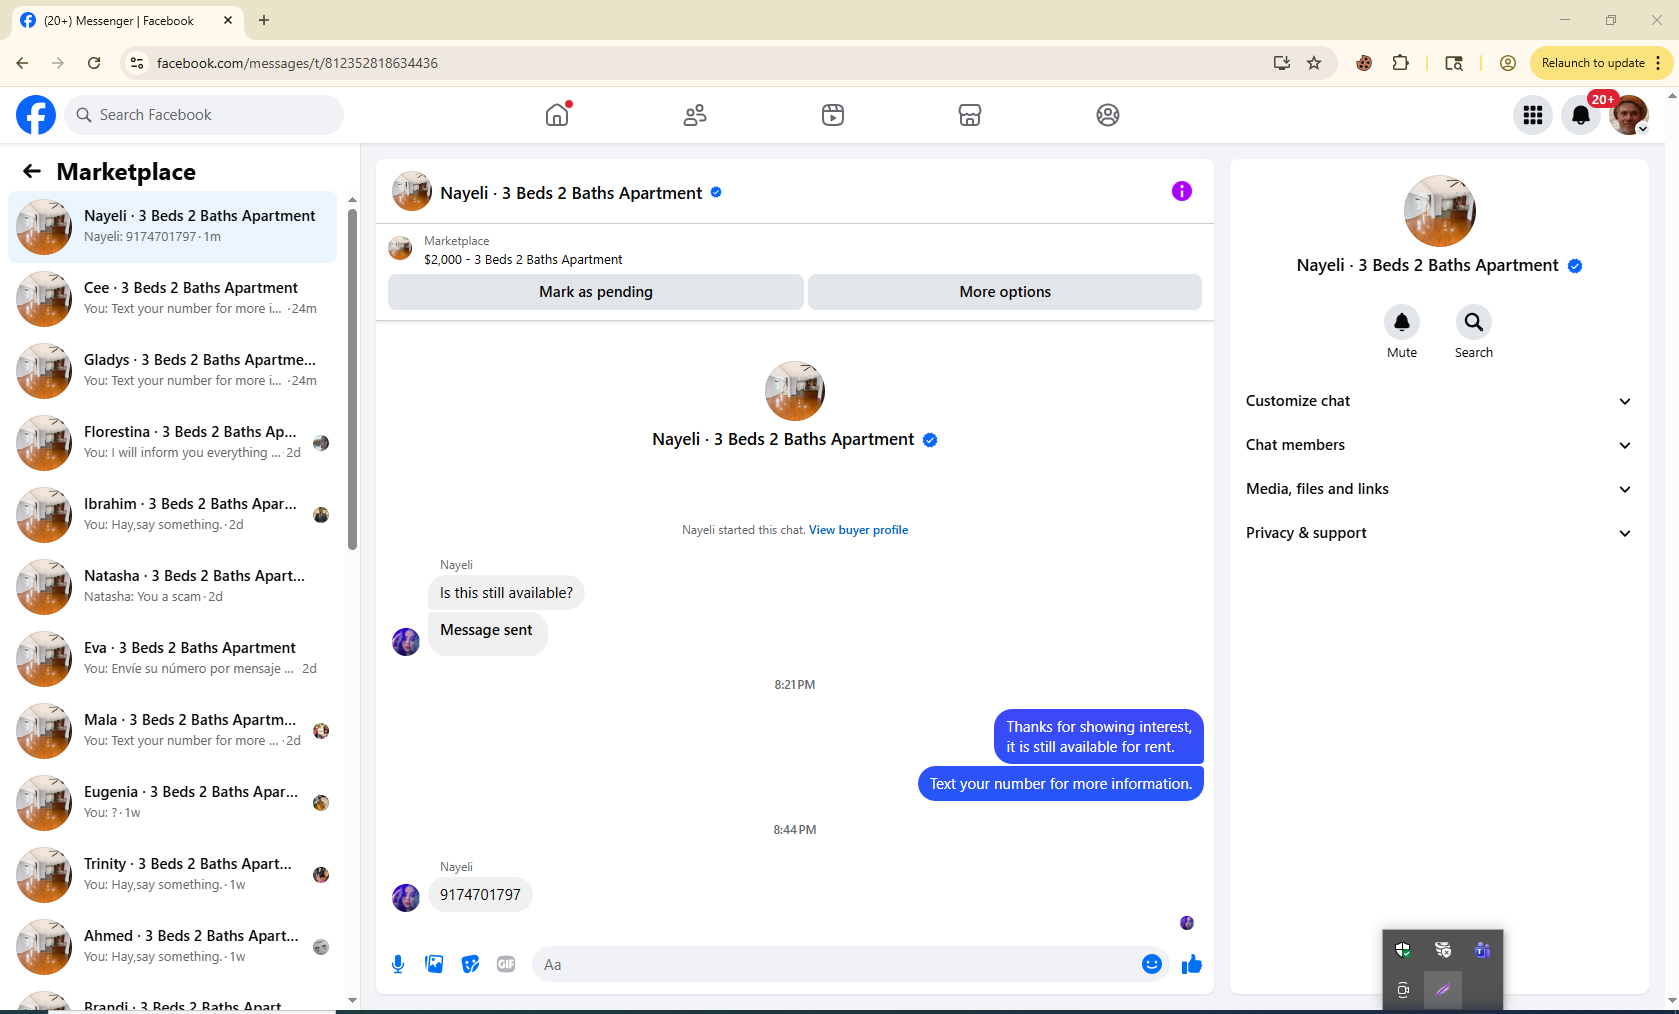Screen dimensions: 1679x1014
Task: Choose a GIF icon
Action: (x=506, y=964)
